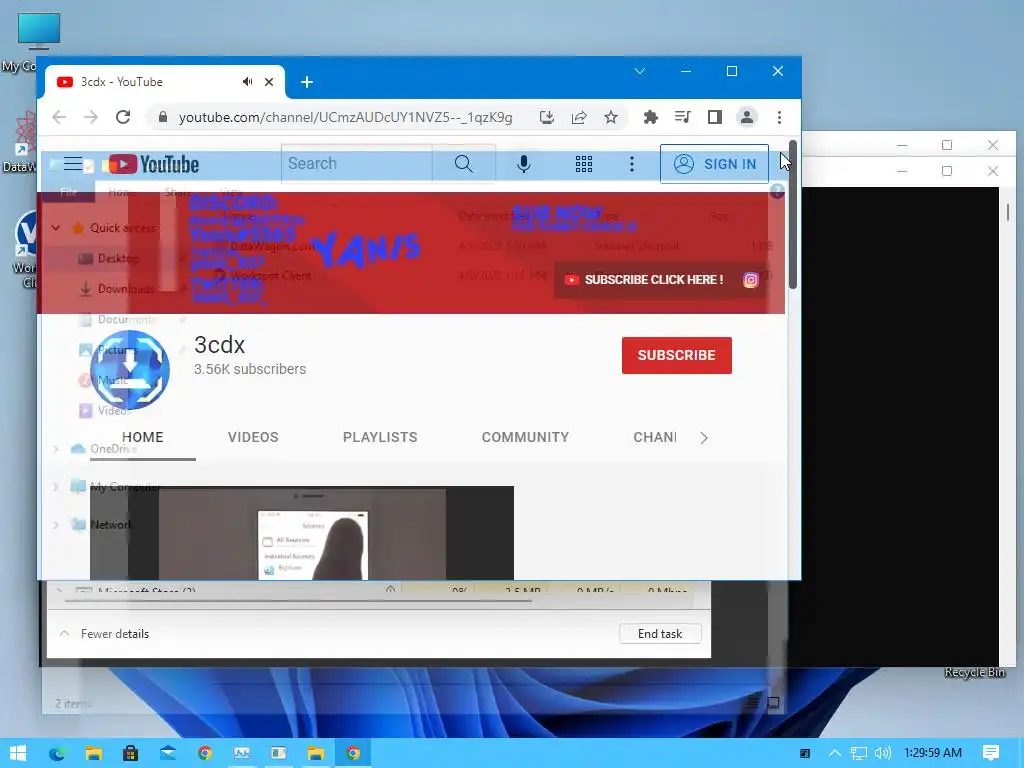Open Task Manager taskbar icon

242,753
